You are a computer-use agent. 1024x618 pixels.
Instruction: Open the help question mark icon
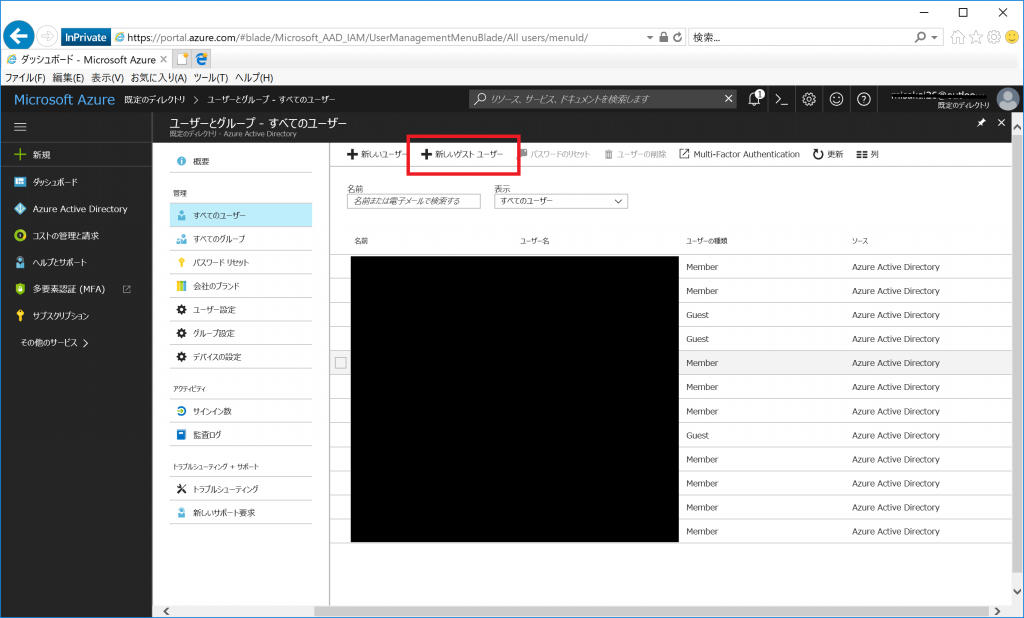[x=864, y=99]
